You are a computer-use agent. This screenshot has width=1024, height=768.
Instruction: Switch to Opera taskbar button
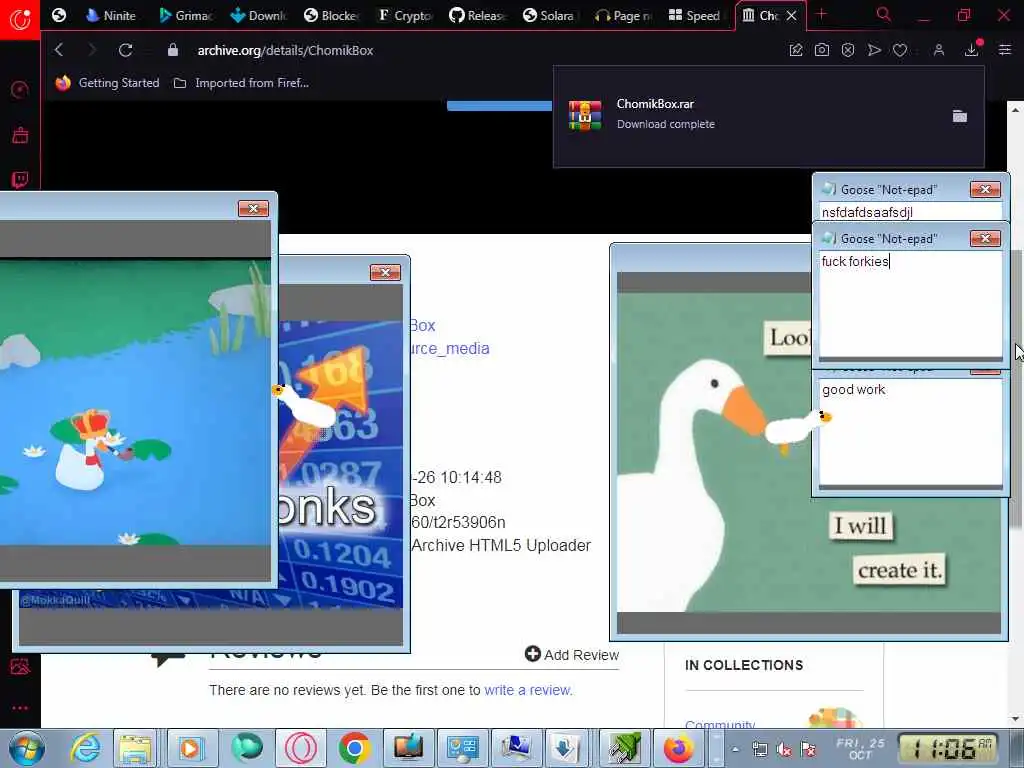tap(300, 748)
